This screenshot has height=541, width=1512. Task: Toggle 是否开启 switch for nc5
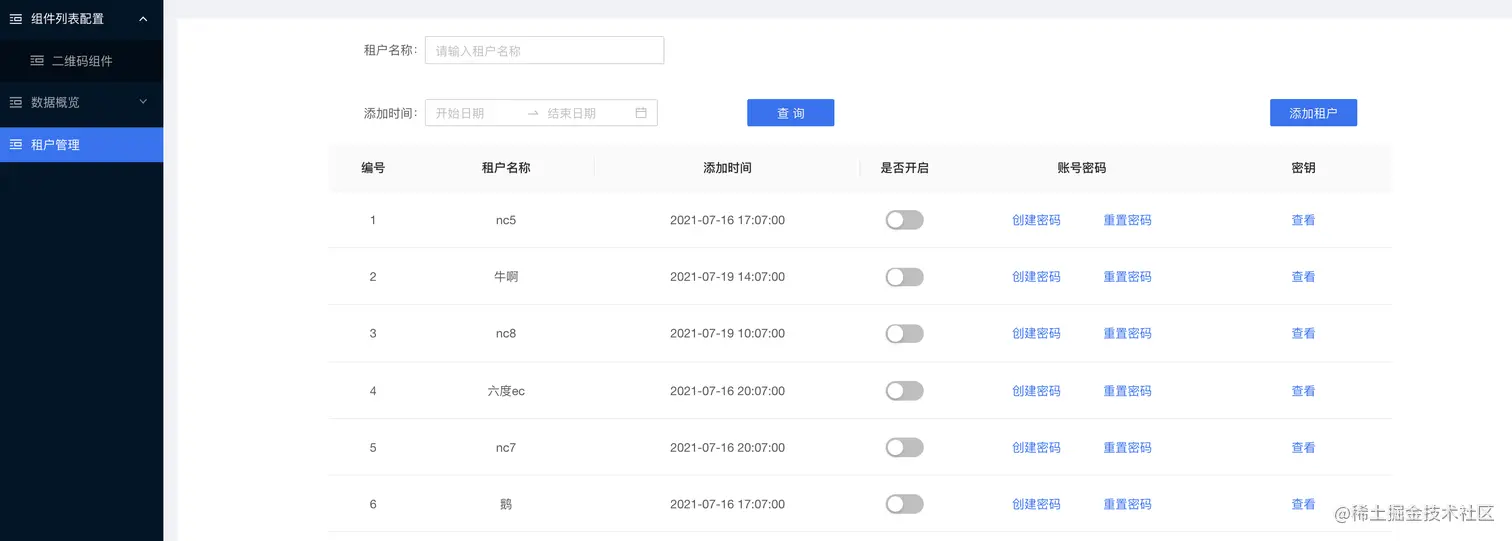[x=904, y=220]
